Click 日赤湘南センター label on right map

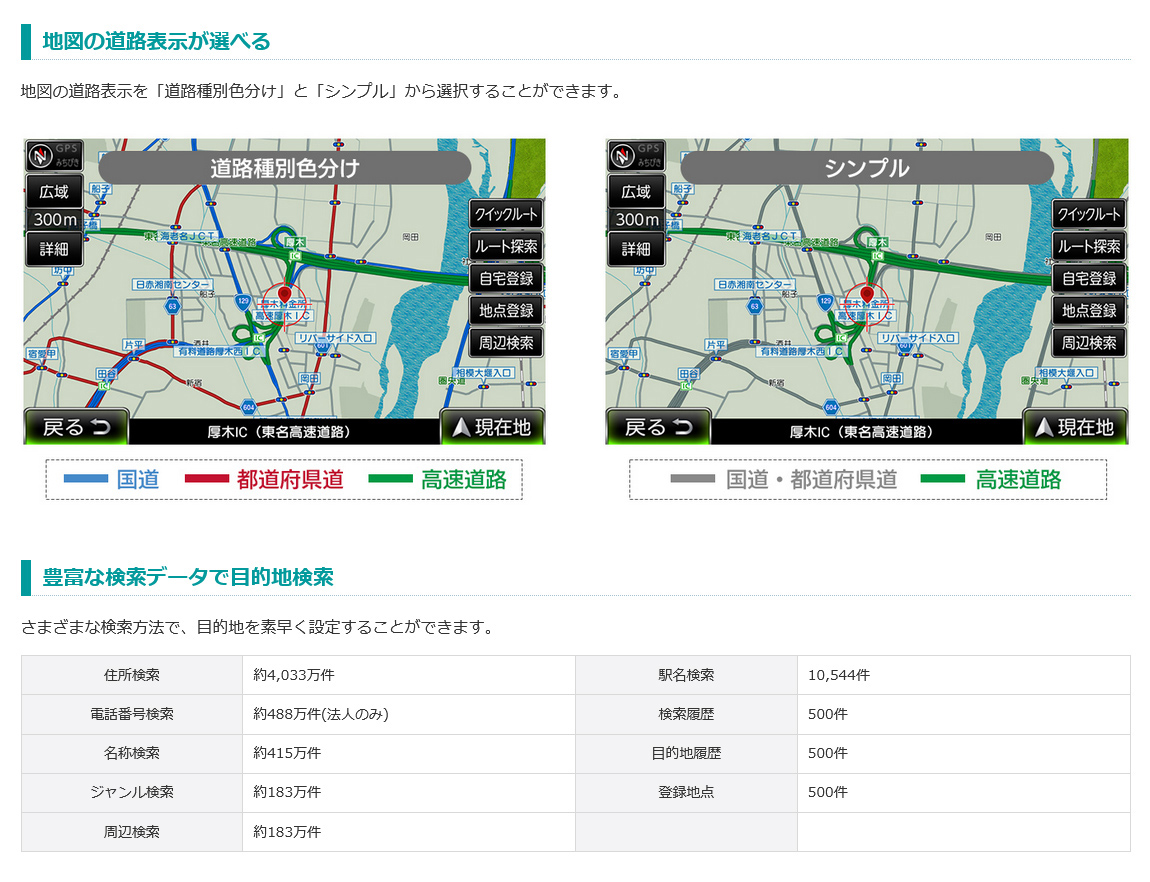pyautogui.click(x=754, y=284)
